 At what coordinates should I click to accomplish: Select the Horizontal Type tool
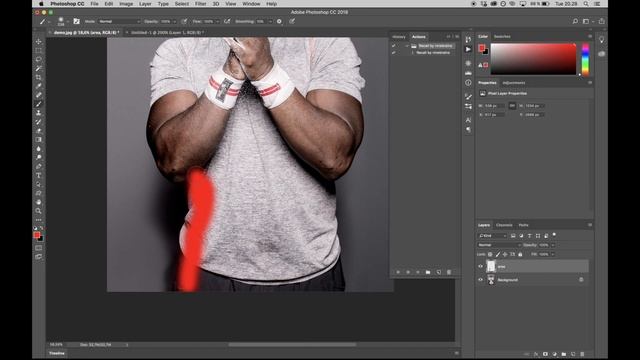[38, 176]
